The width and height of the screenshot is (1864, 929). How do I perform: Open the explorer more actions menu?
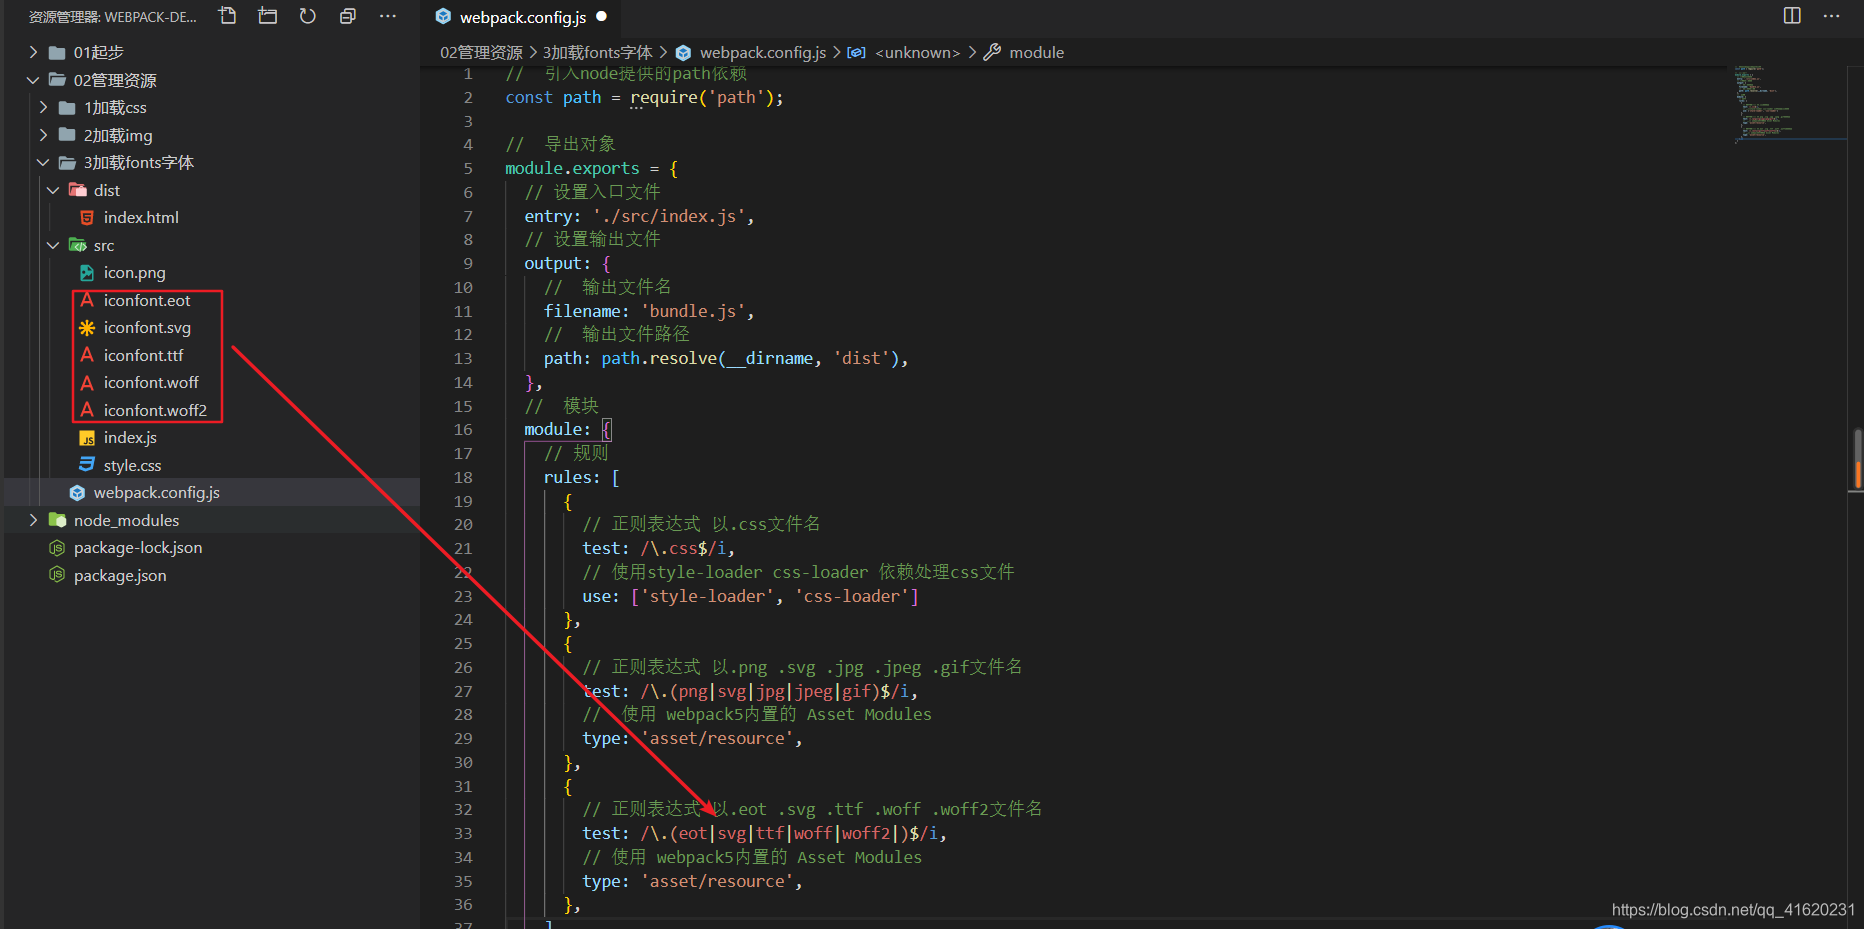pos(387,16)
